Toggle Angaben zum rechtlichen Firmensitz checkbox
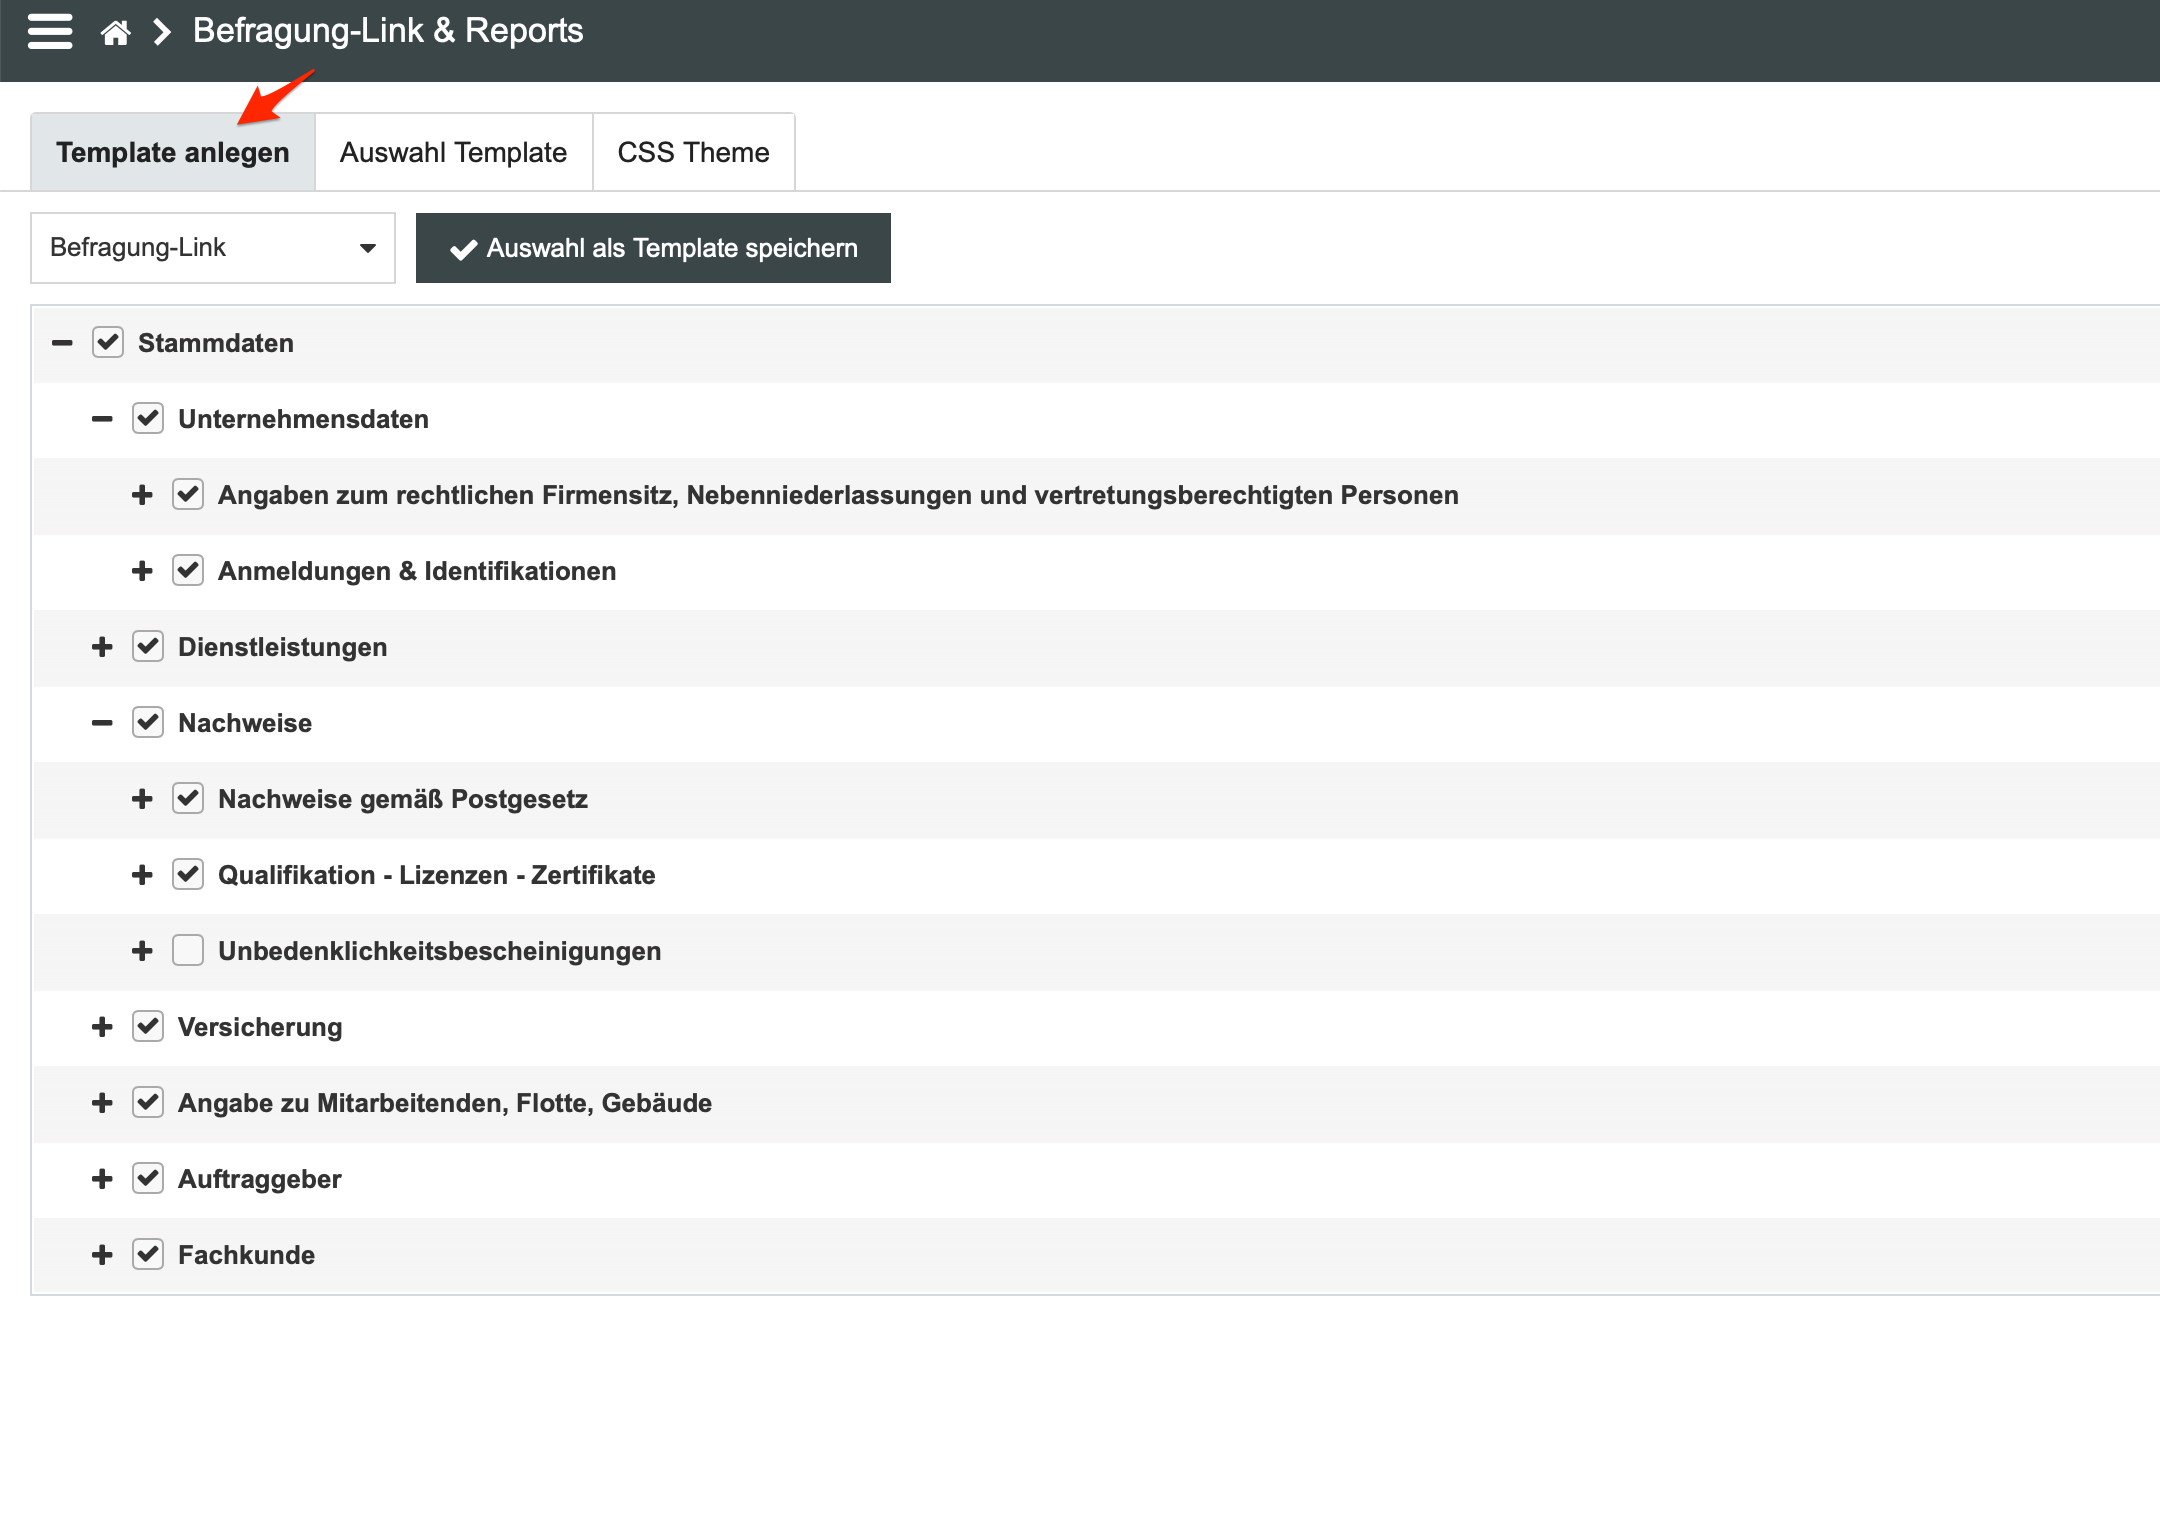The image size is (2160, 1526). tap(188, 494)
